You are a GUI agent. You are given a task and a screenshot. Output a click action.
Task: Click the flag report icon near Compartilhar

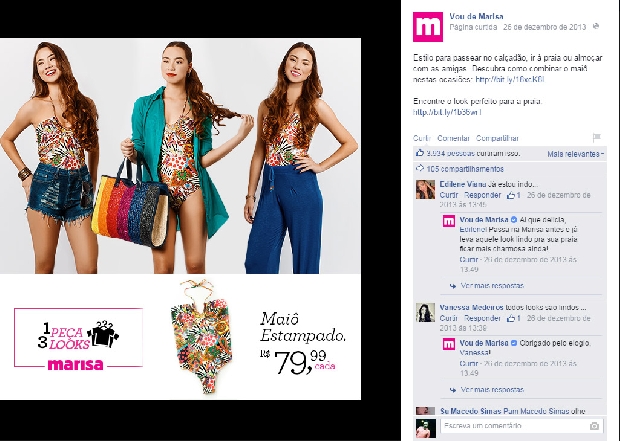597,138
